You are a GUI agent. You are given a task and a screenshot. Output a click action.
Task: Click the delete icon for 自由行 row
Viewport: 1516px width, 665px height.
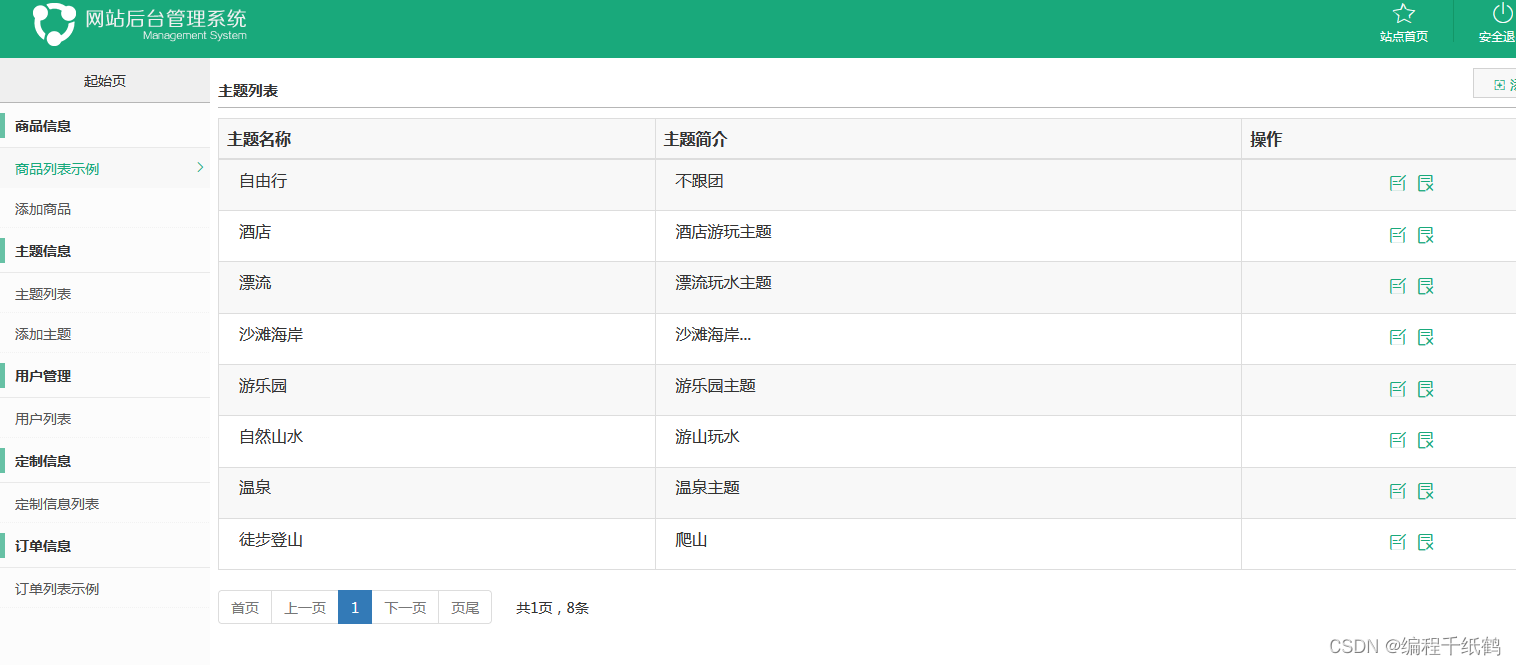(x=1426, y=183)
